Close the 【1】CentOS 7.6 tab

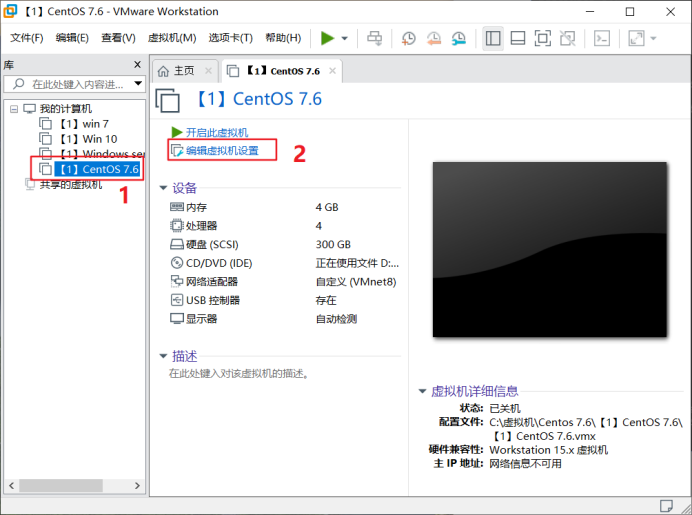click(x=332, y=71)
